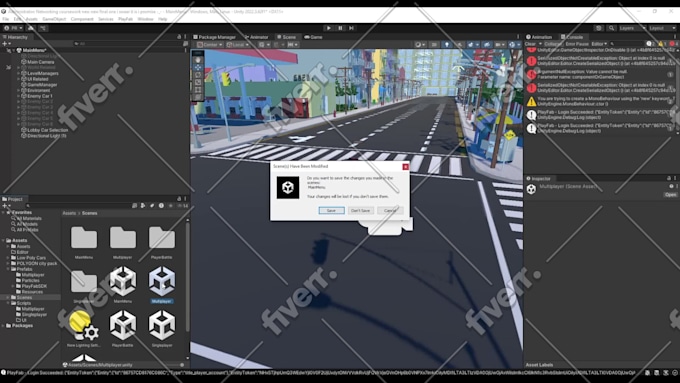Open the Multiplayer folder in Scenes
680x383 pixels.
(123, 237)
